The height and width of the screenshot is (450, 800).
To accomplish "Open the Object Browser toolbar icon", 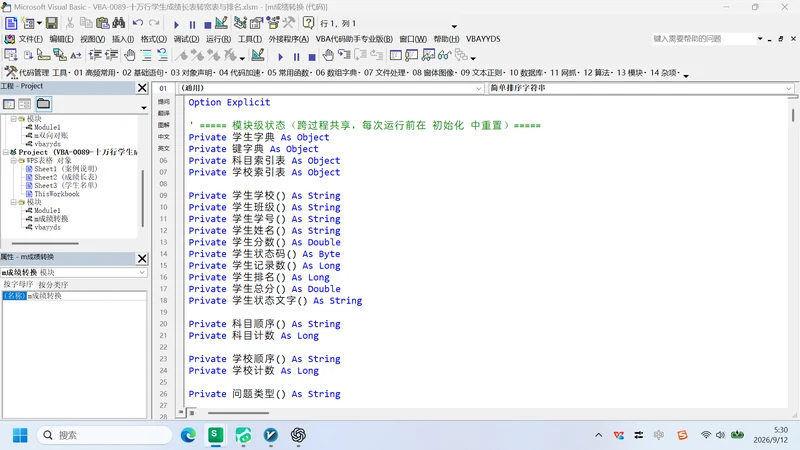I will [273, 23].
